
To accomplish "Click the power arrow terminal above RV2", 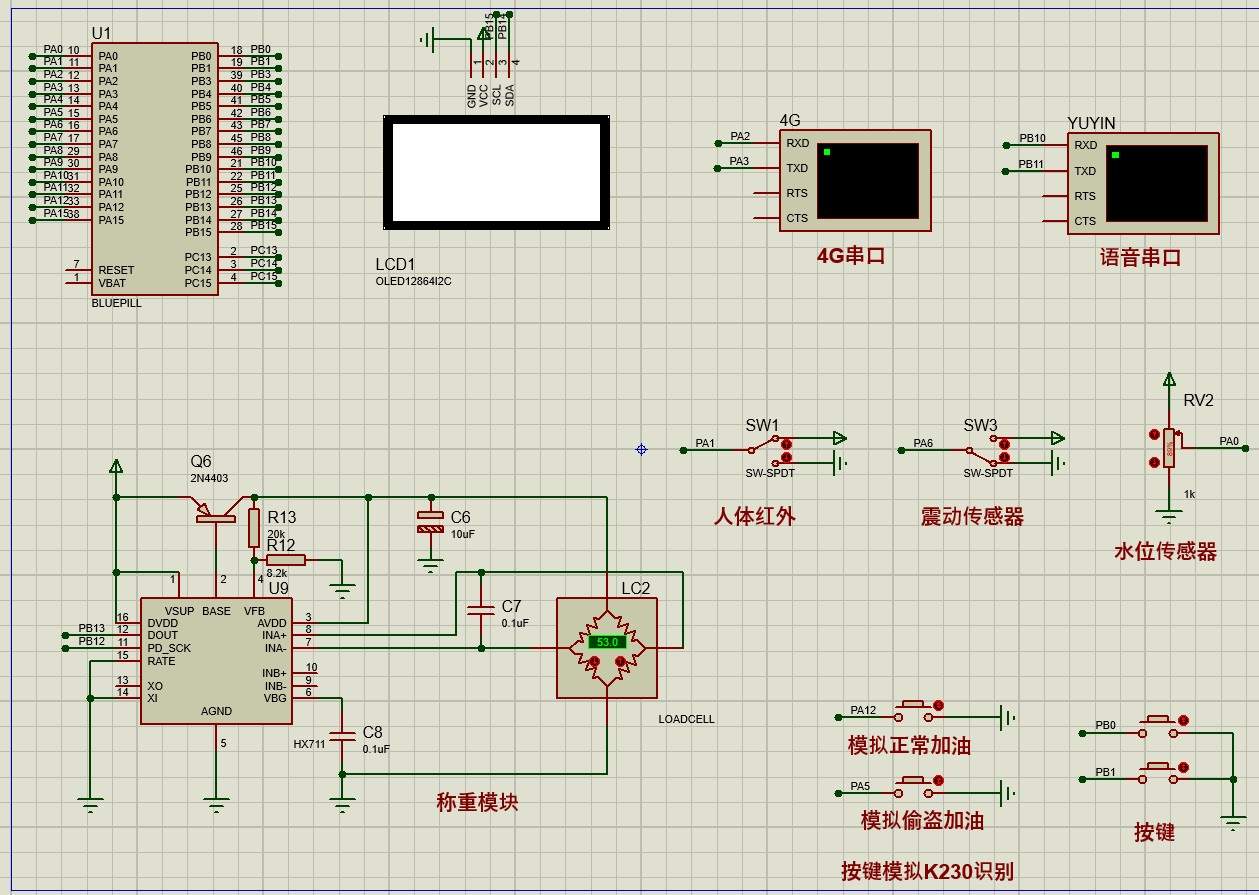I will 1168,380.
